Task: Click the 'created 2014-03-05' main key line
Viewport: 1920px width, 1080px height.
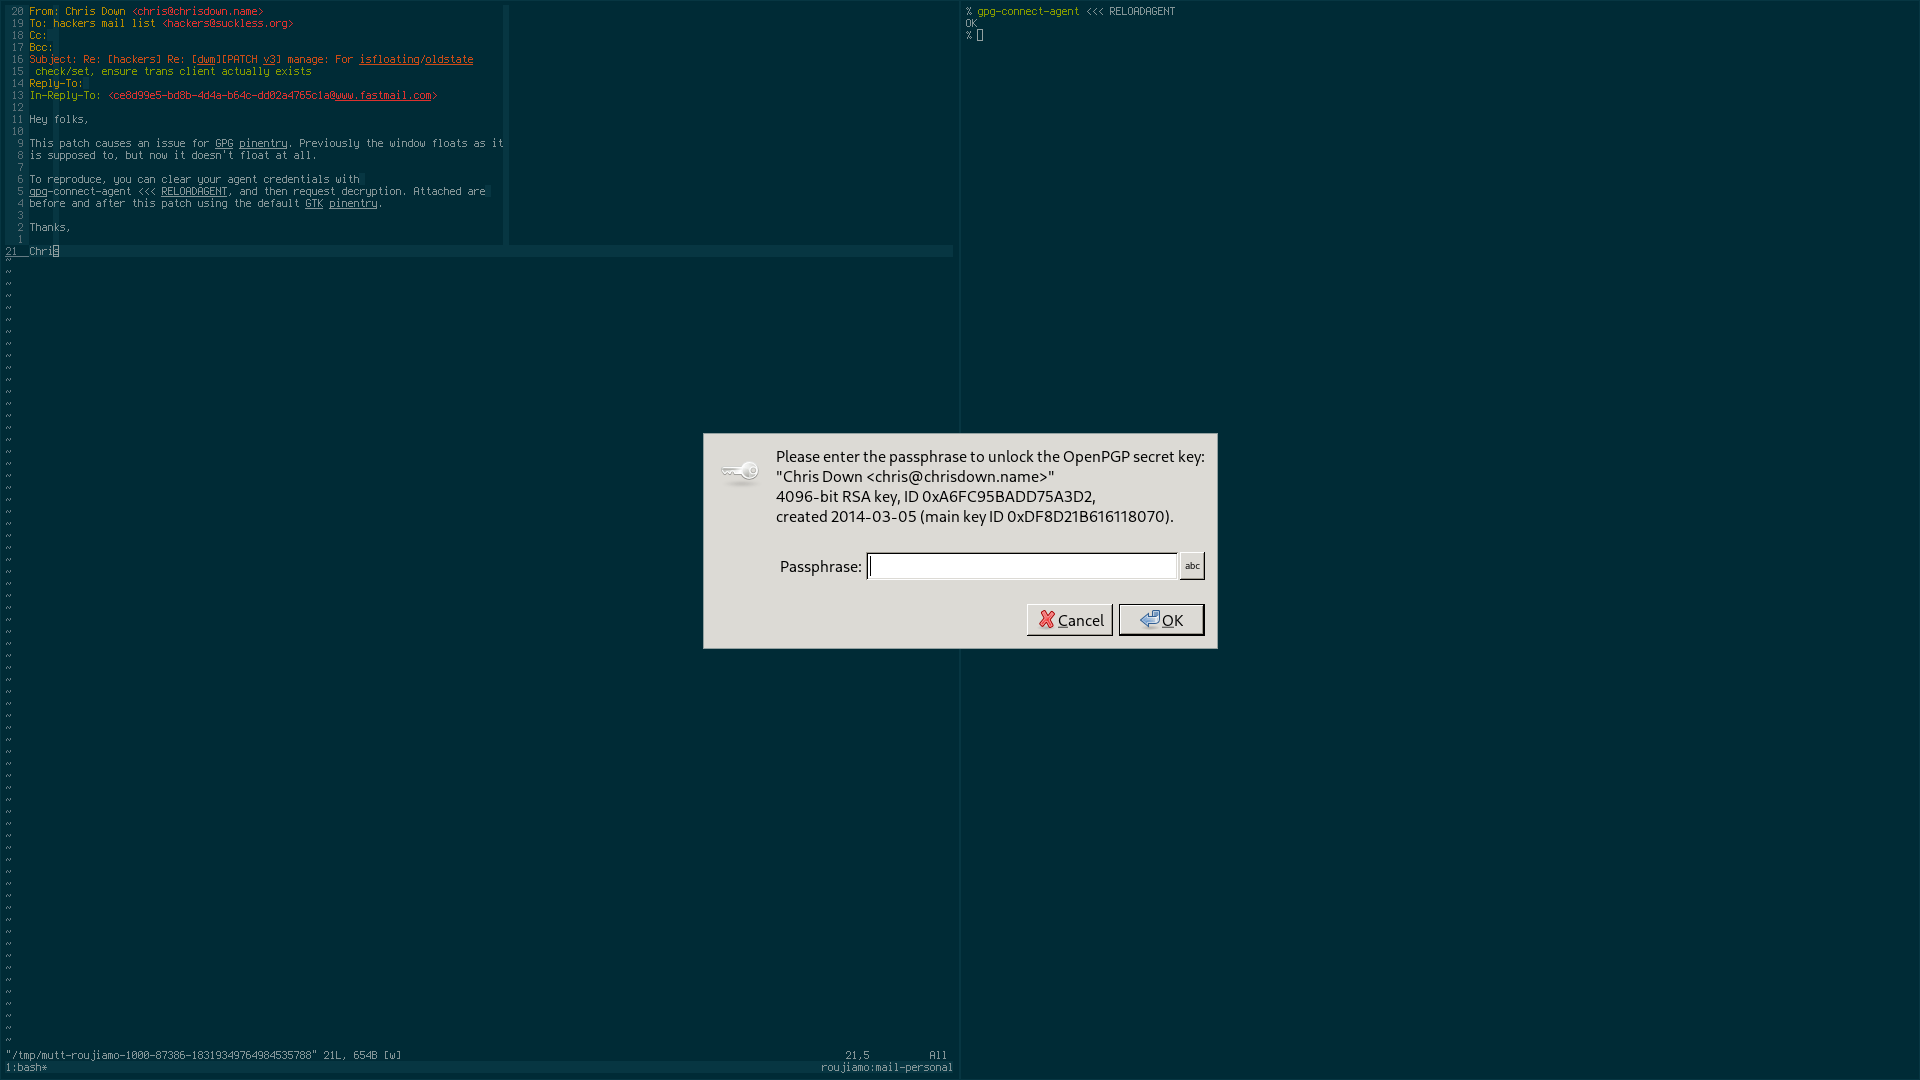Action: [x=975, y=517]
